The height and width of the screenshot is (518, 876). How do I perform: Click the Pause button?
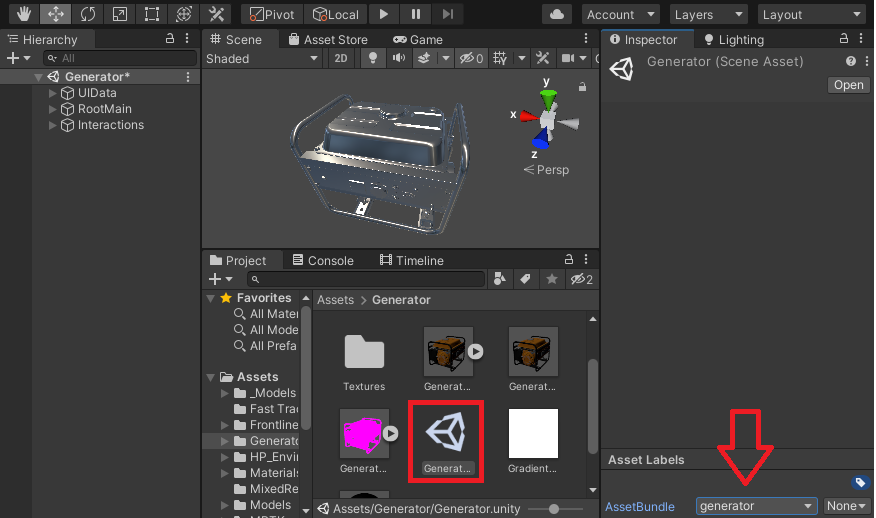point(416,14)
